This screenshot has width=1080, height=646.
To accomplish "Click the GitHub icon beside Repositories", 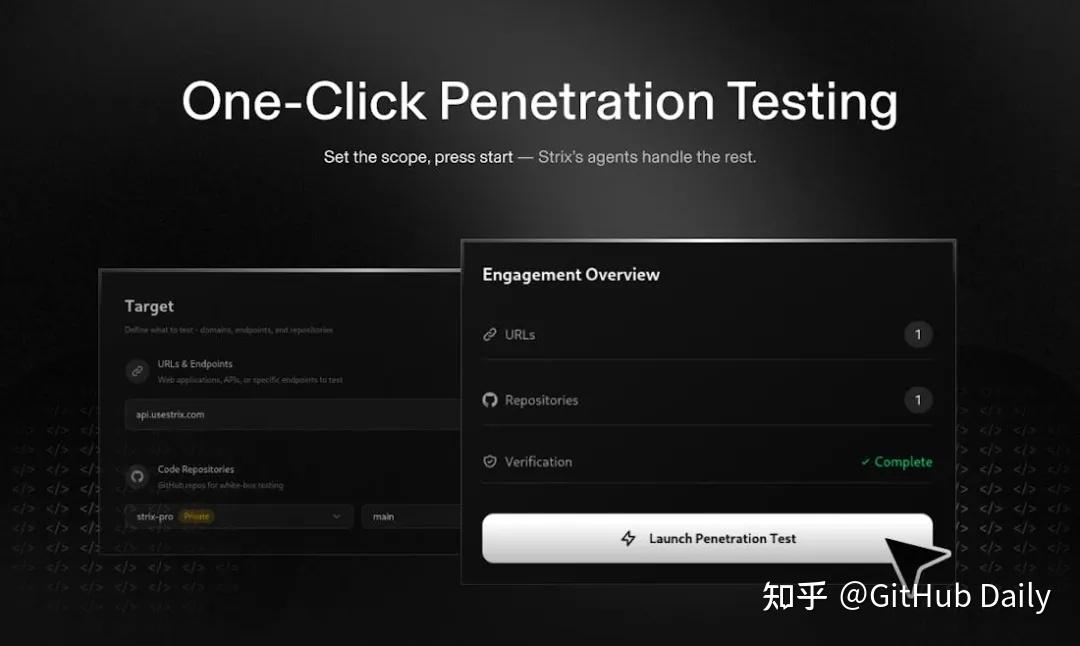I will (490, 400).
